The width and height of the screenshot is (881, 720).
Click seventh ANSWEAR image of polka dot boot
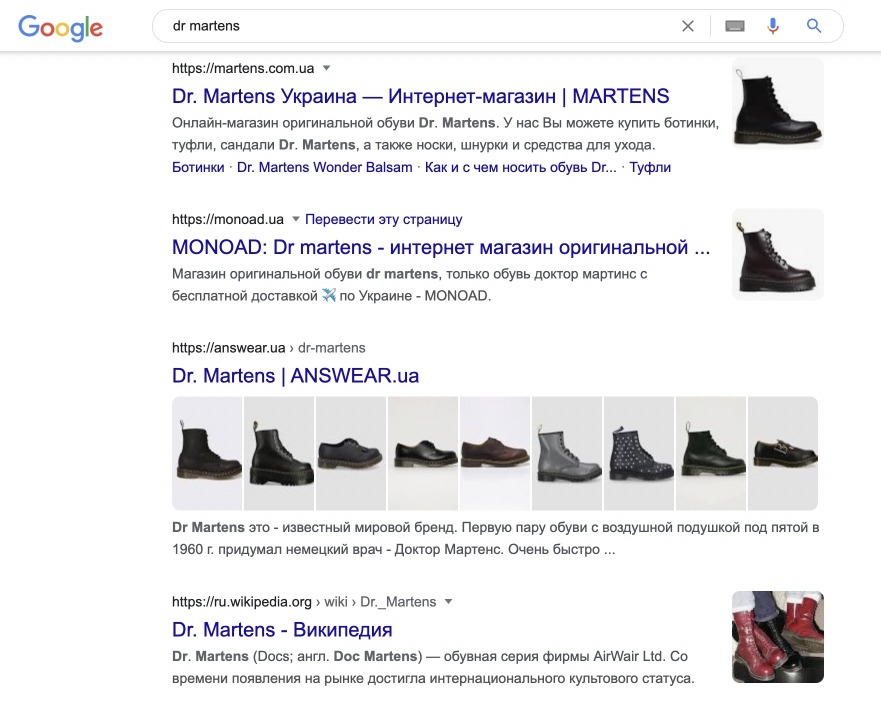pyautogui.click(x=639, y=454)
